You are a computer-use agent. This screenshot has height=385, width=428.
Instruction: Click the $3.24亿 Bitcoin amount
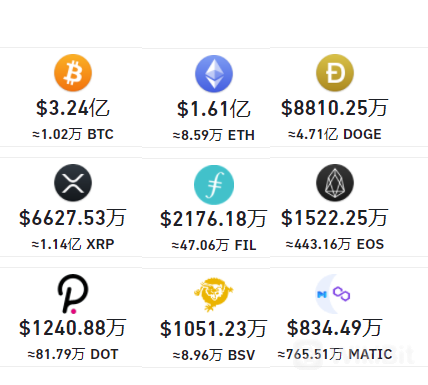click(x=73, y=108)
